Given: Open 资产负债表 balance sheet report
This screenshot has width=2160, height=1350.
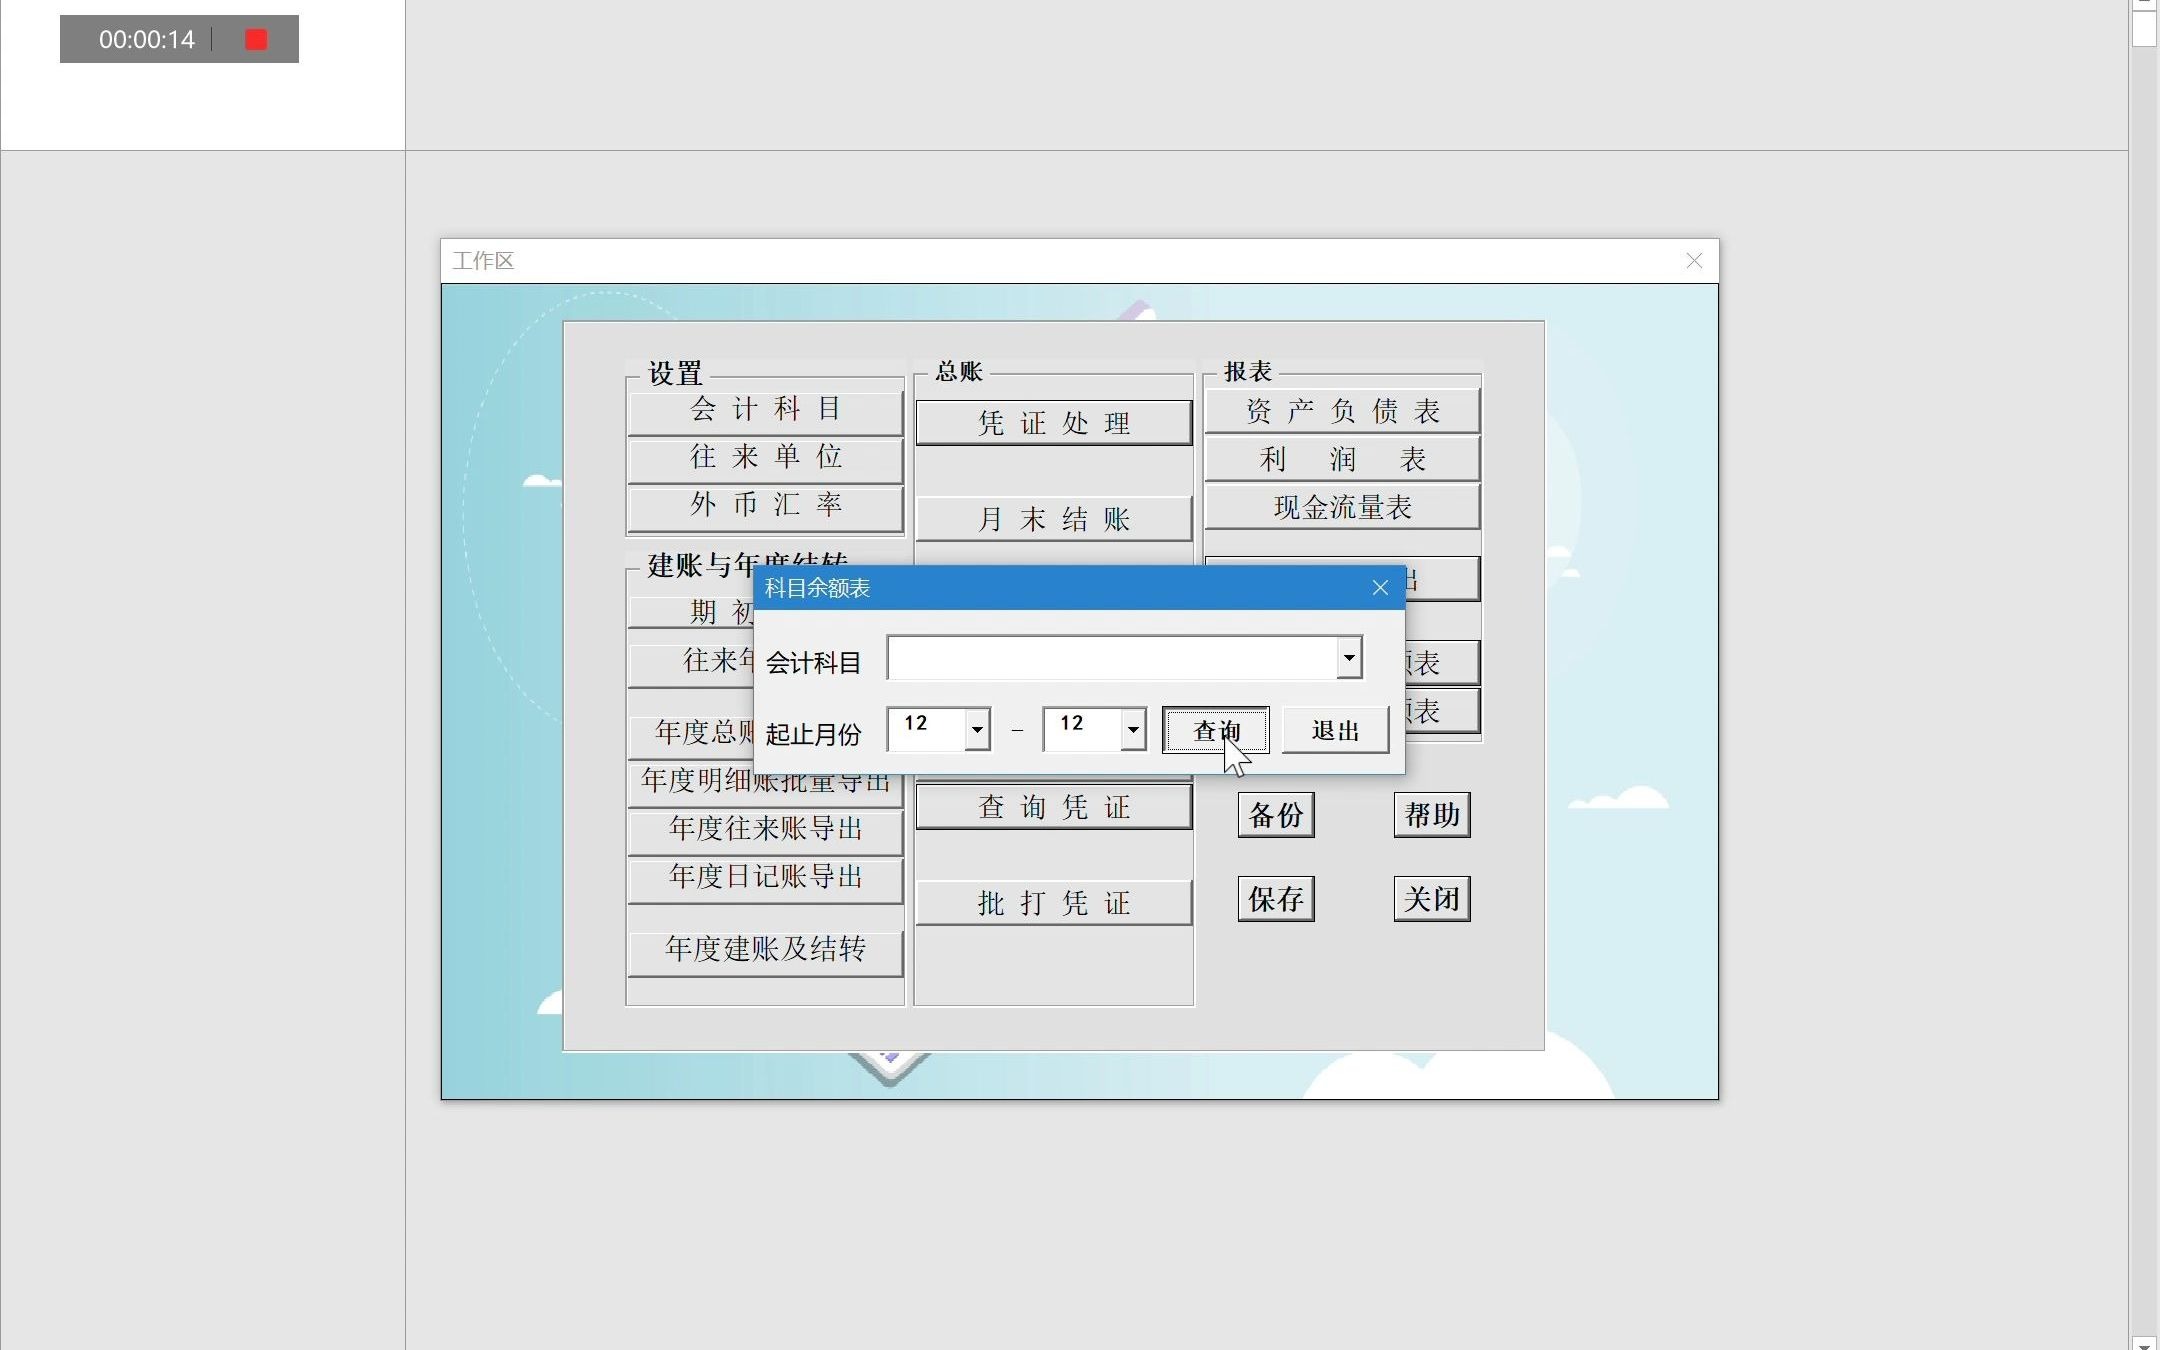Looking at the screenshot, I should pyautogui.click(x=1340, y=411).
